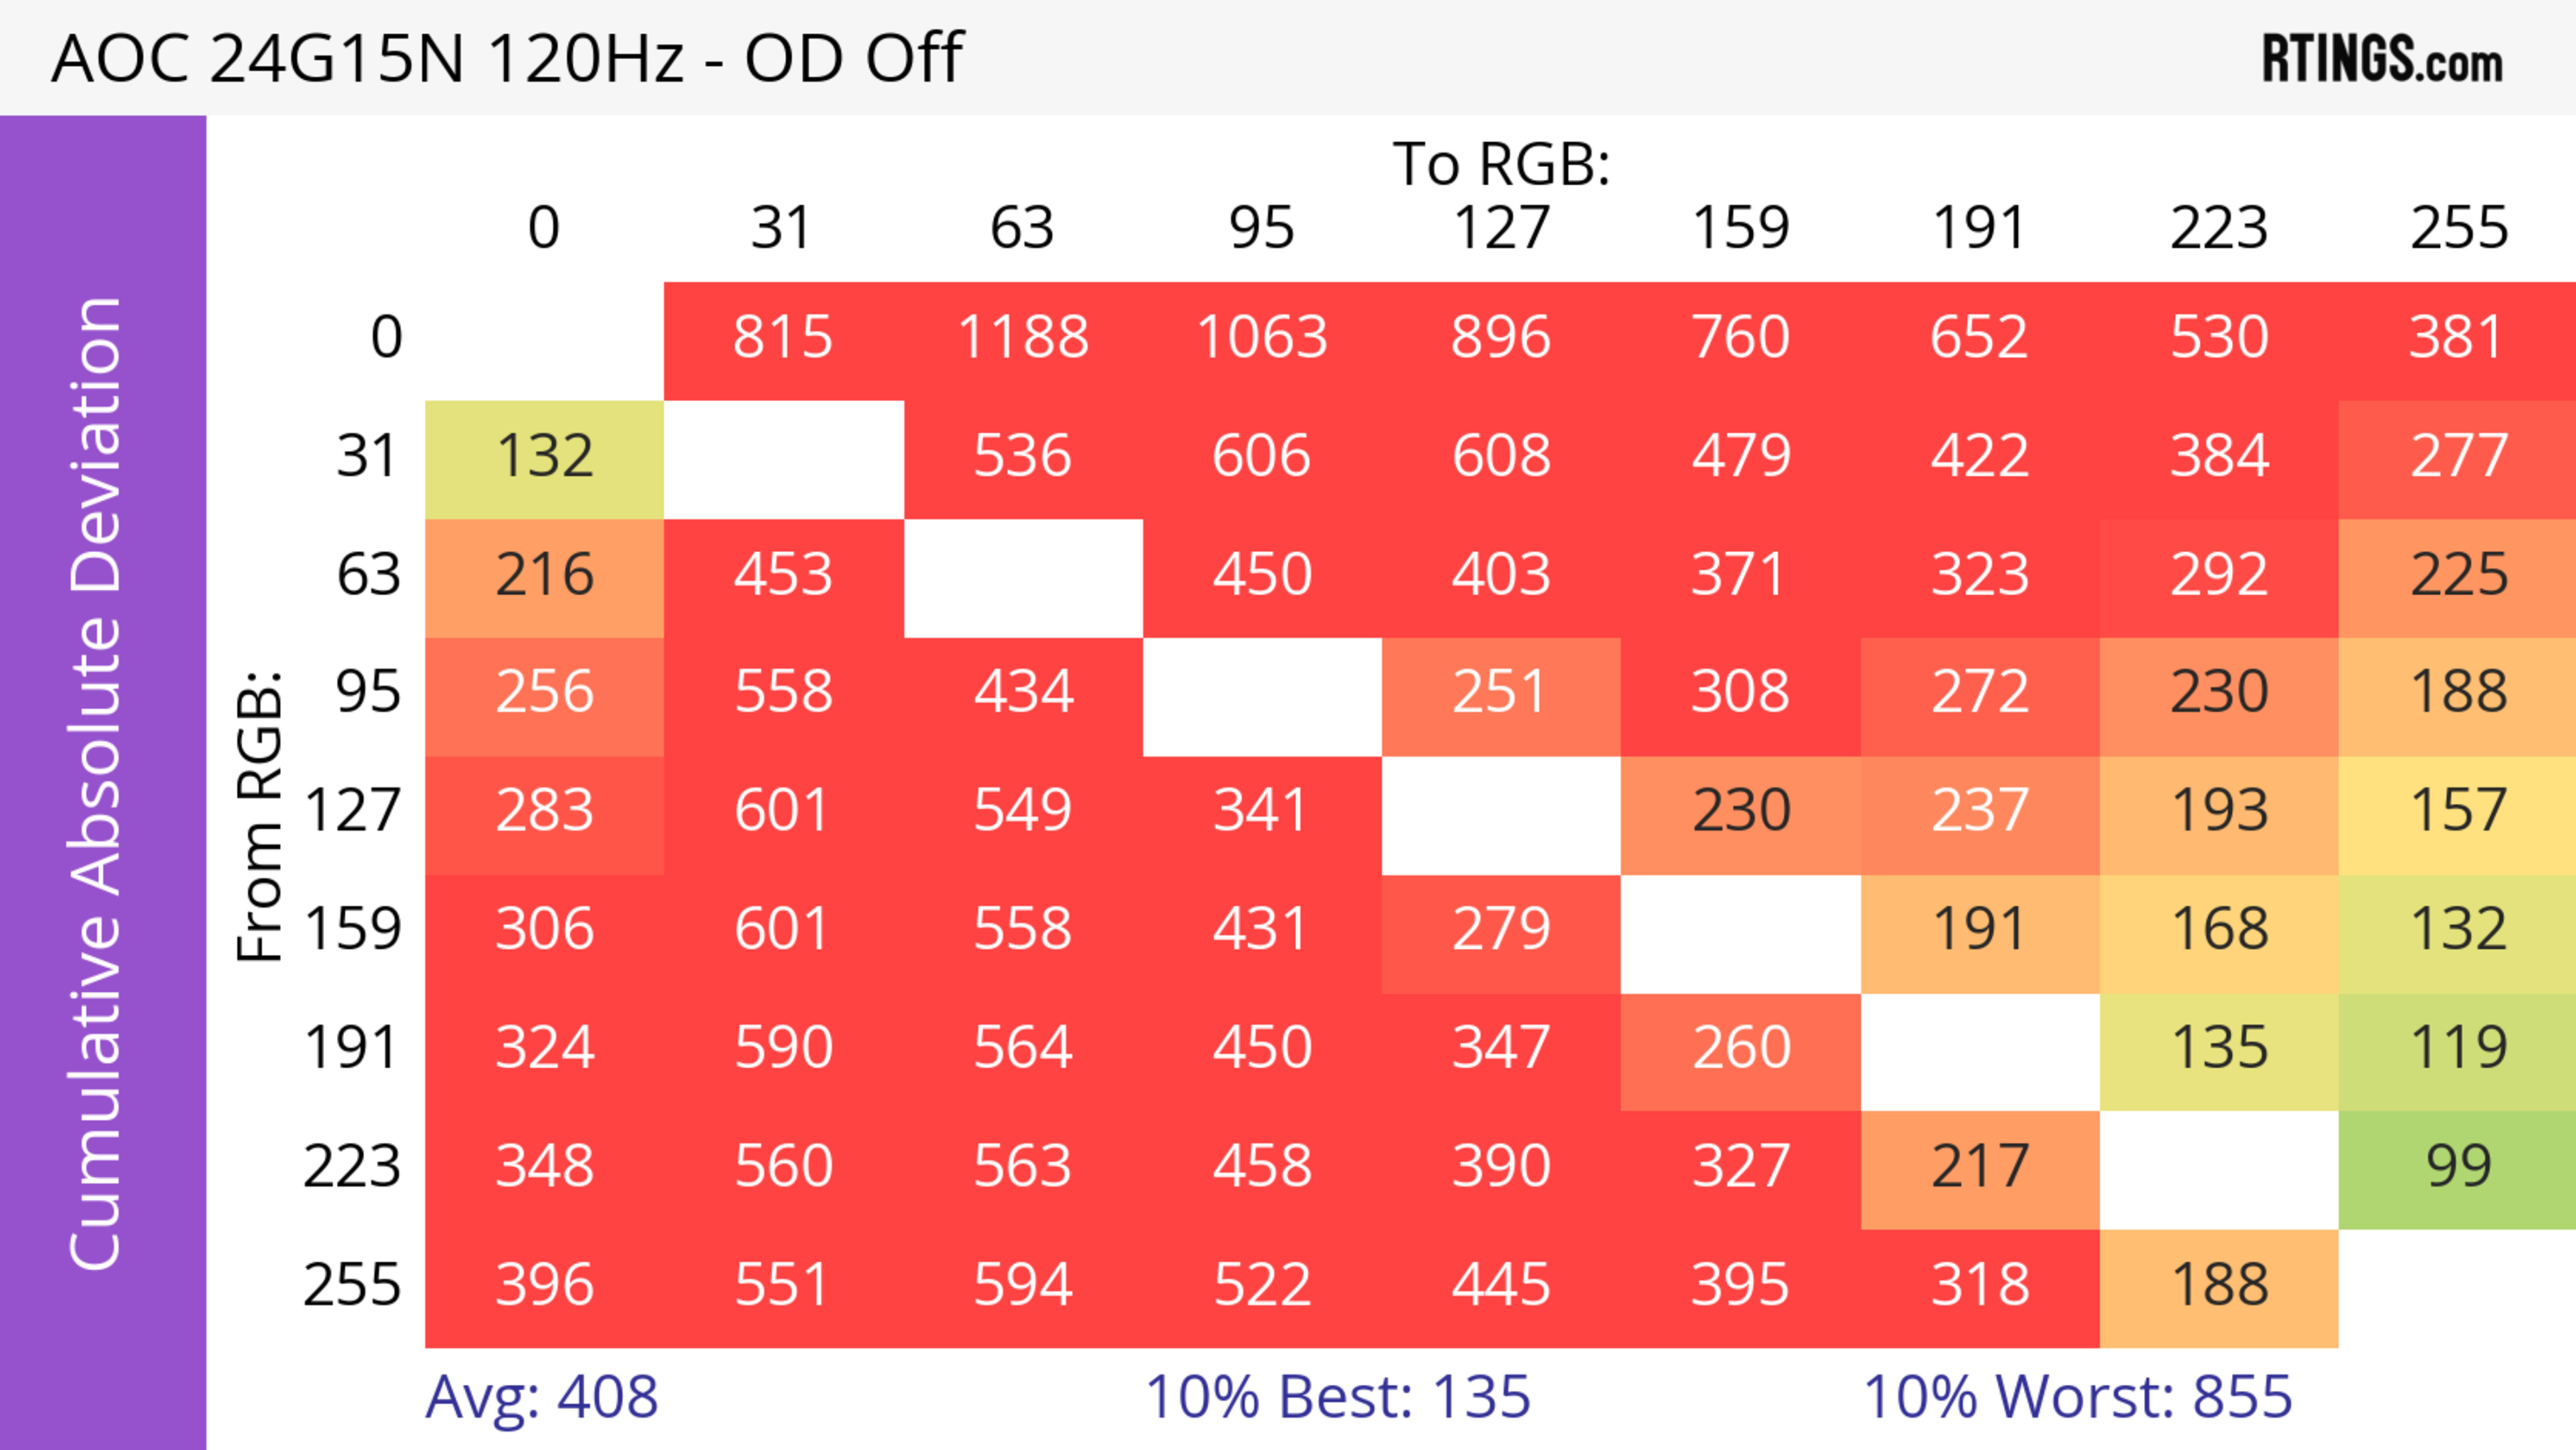Click the yellow cell showing 157
The width and height of the screenshot is (2576, 1450).
(x=2458, y=811)
